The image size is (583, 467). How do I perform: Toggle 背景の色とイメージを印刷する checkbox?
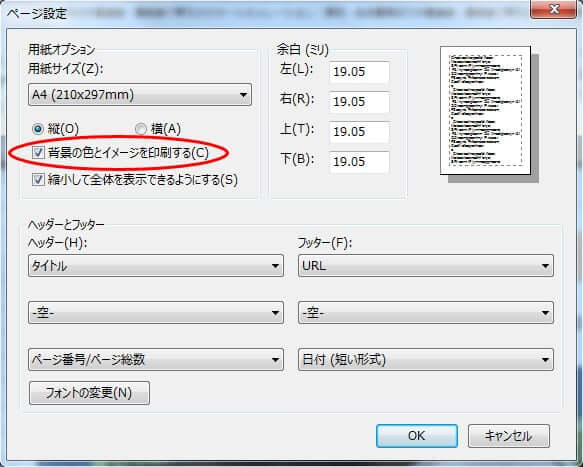[38, 152]
